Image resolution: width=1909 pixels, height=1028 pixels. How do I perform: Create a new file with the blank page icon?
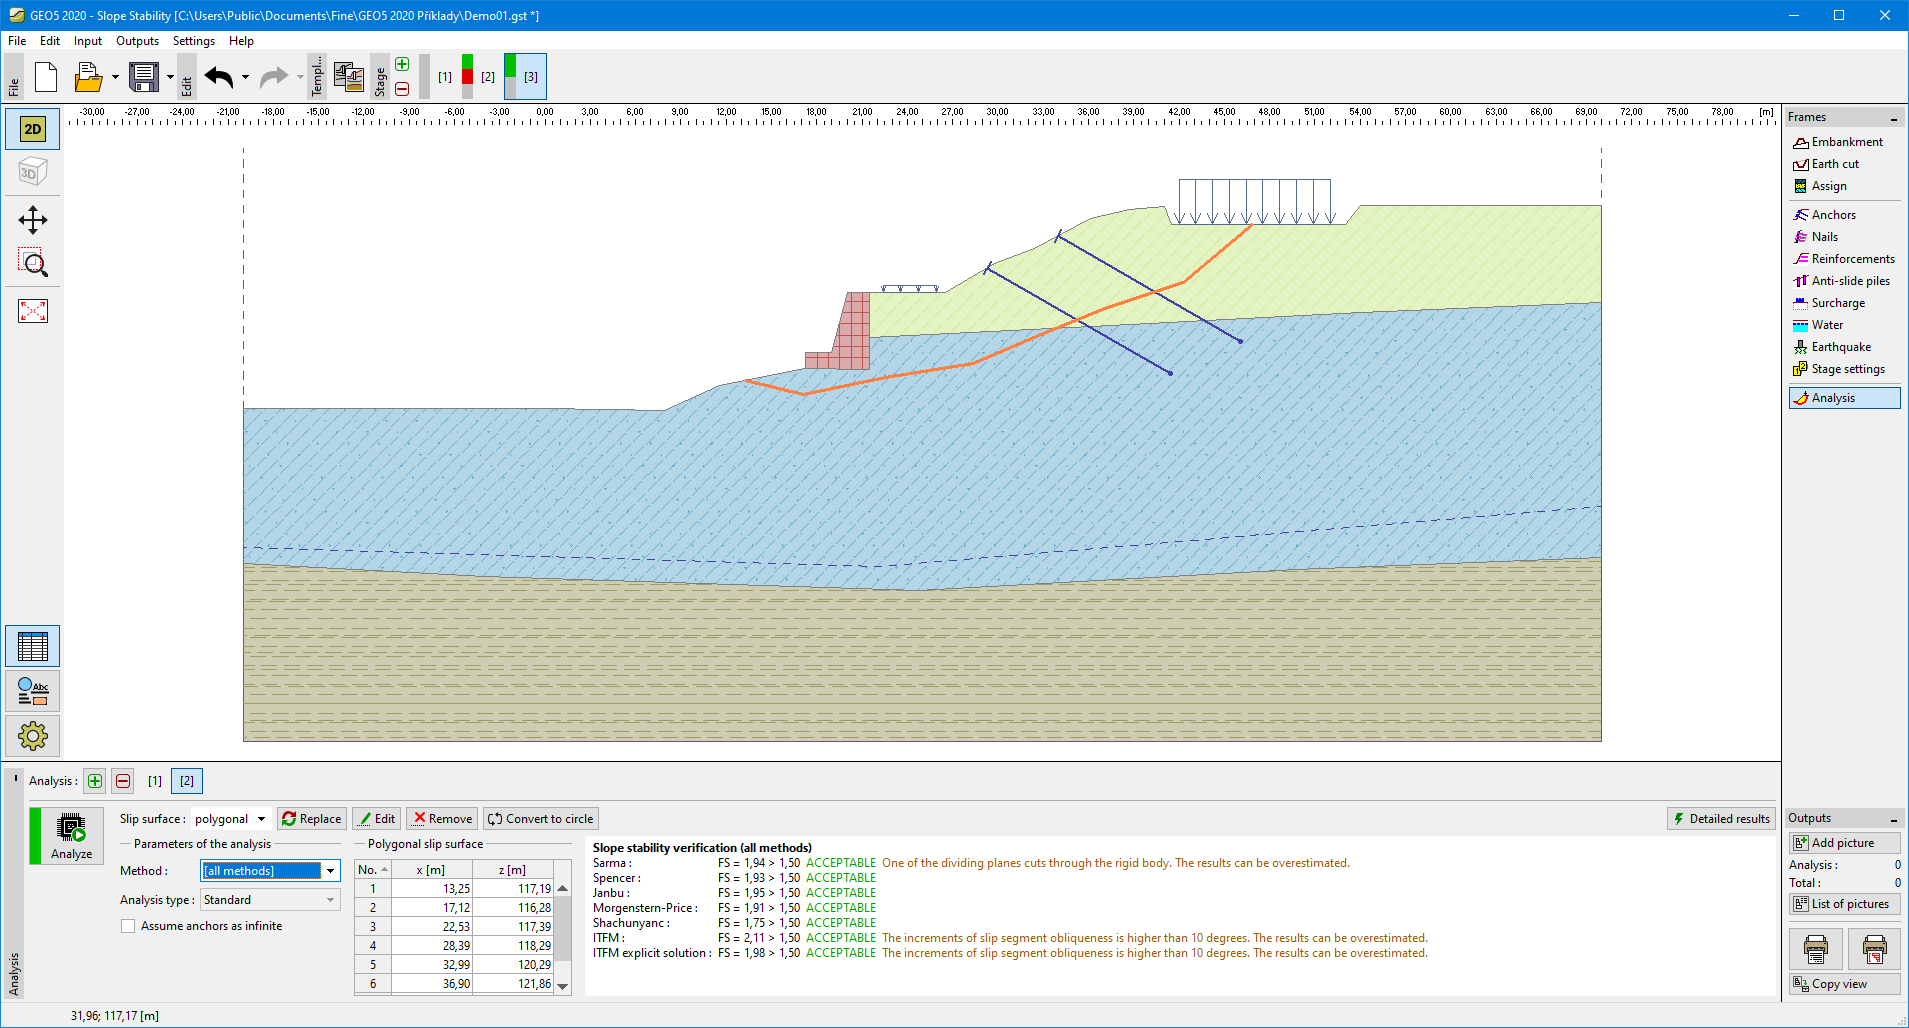46,76
